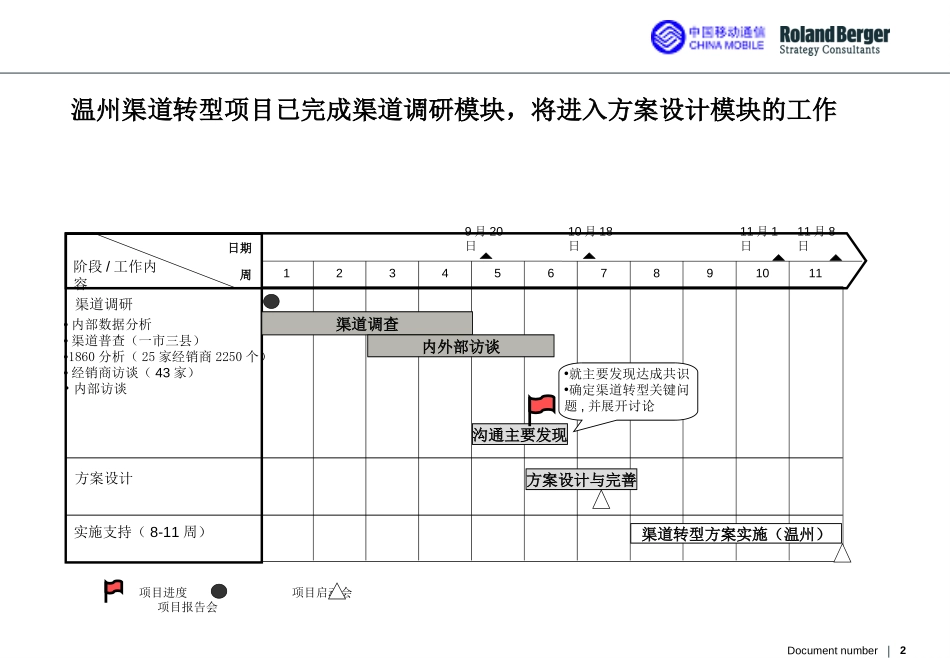Select the 渠道调查 Gantt bar
950x658 pixels.
point(367,324)
